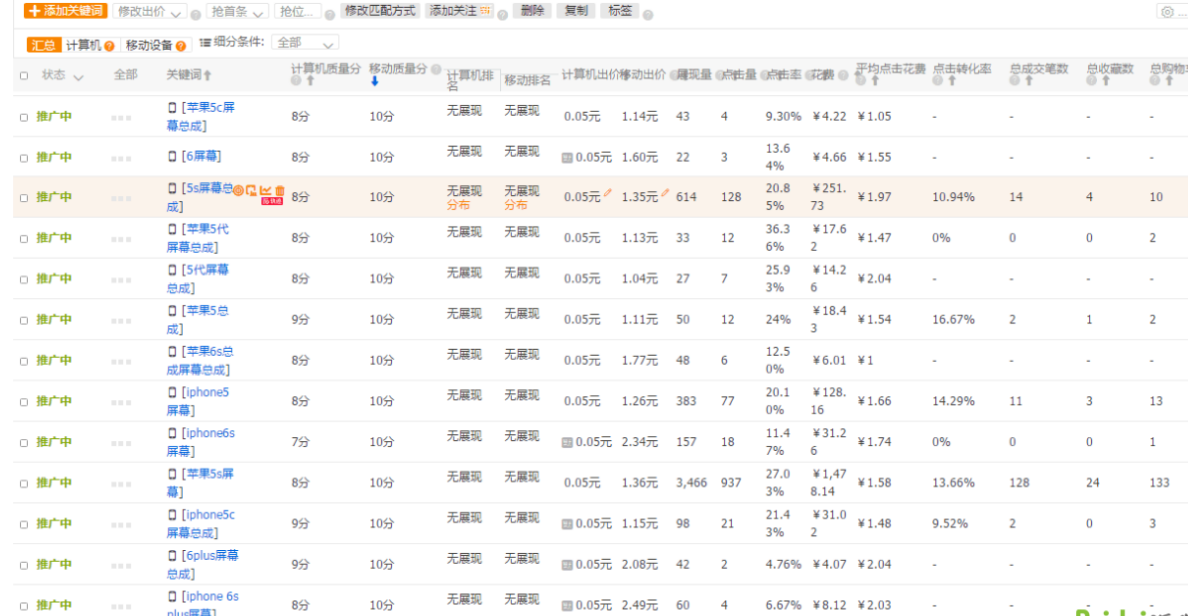1188x616 pixels.
Task: Click the trend chart icon in 5s屏幕总成 row
Action: [265, 191]
